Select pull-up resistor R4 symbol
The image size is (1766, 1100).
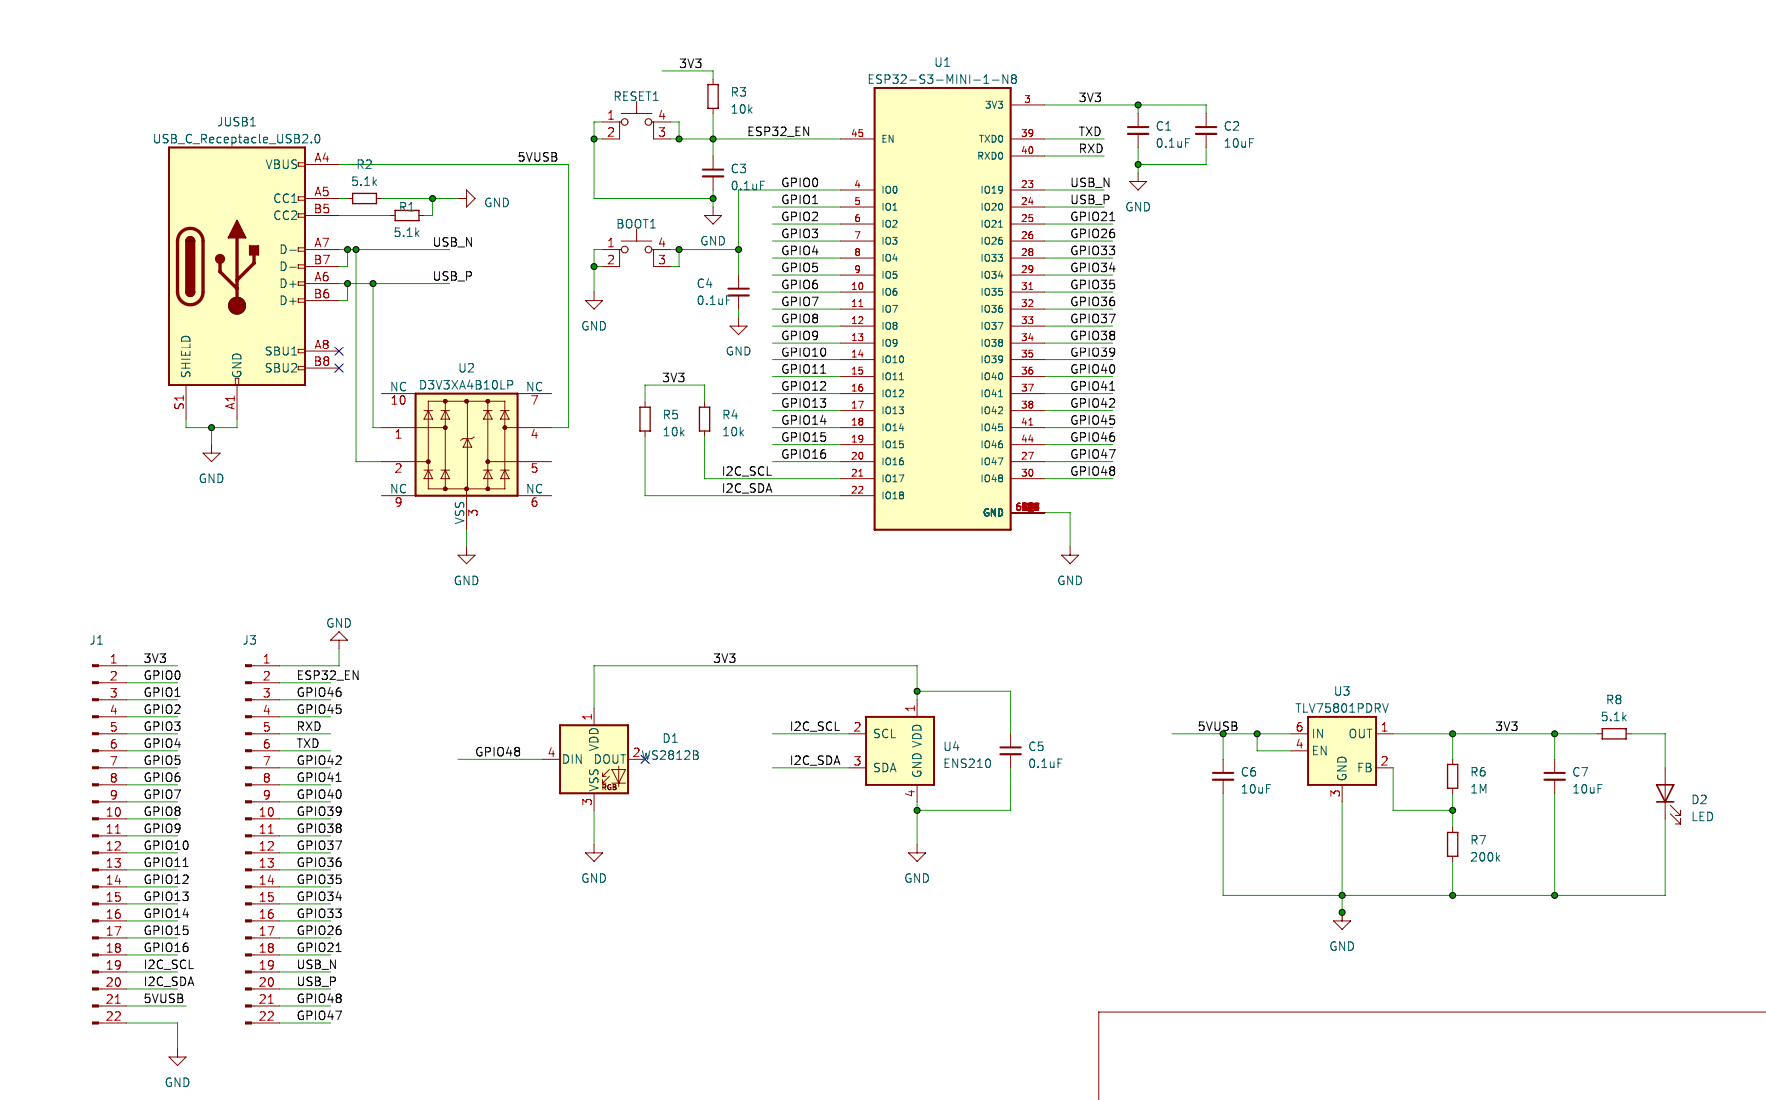pos(705,419)
